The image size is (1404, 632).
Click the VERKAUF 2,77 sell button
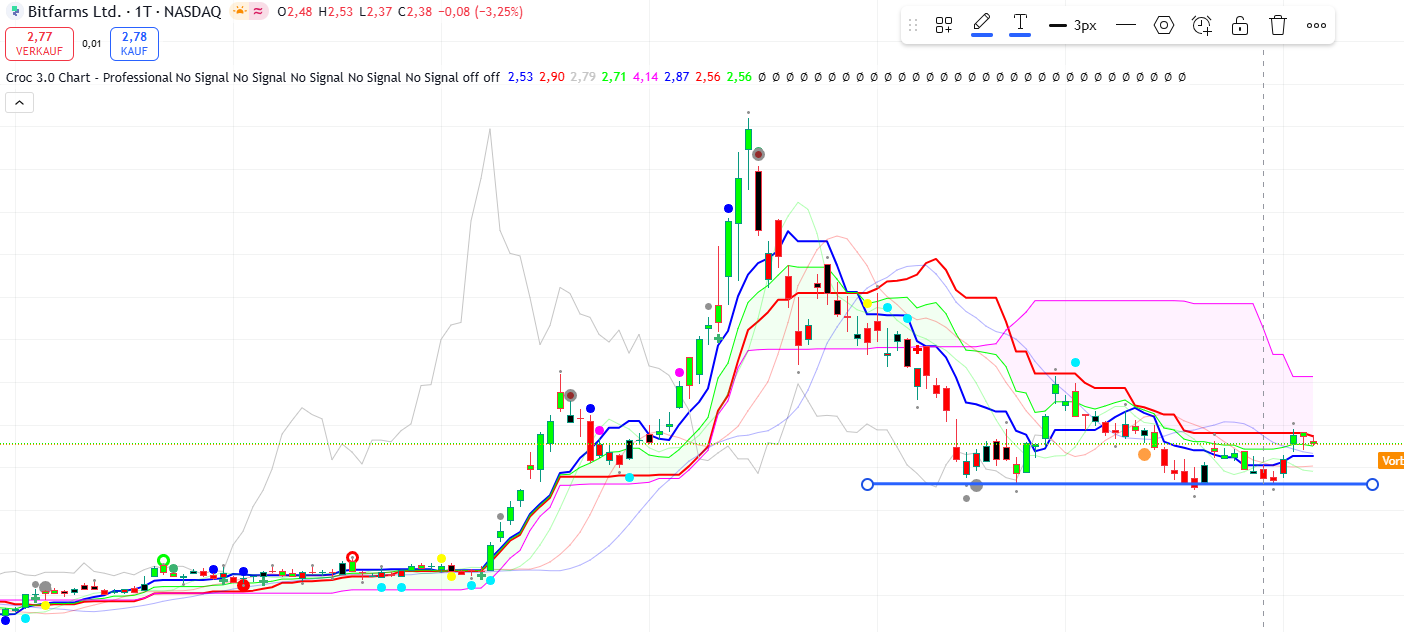[39, 43]
